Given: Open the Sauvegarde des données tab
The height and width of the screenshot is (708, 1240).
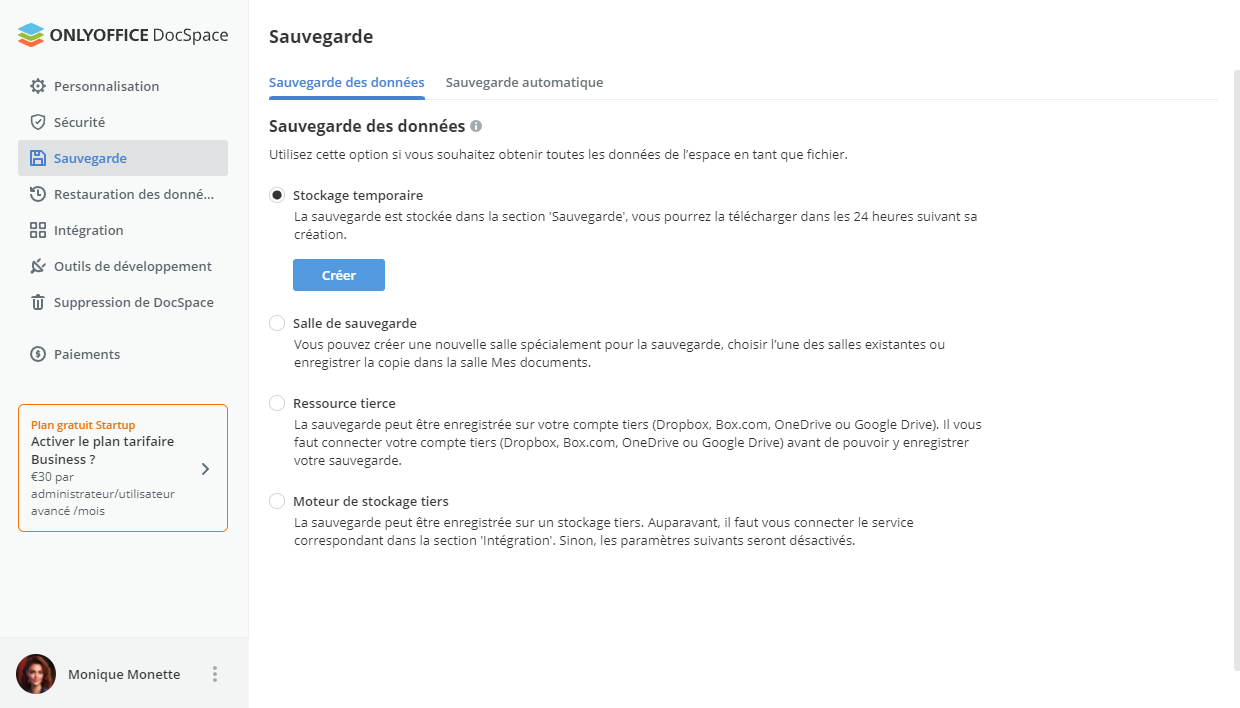Looking at the screenshot, I should click(x=347, y=82).
